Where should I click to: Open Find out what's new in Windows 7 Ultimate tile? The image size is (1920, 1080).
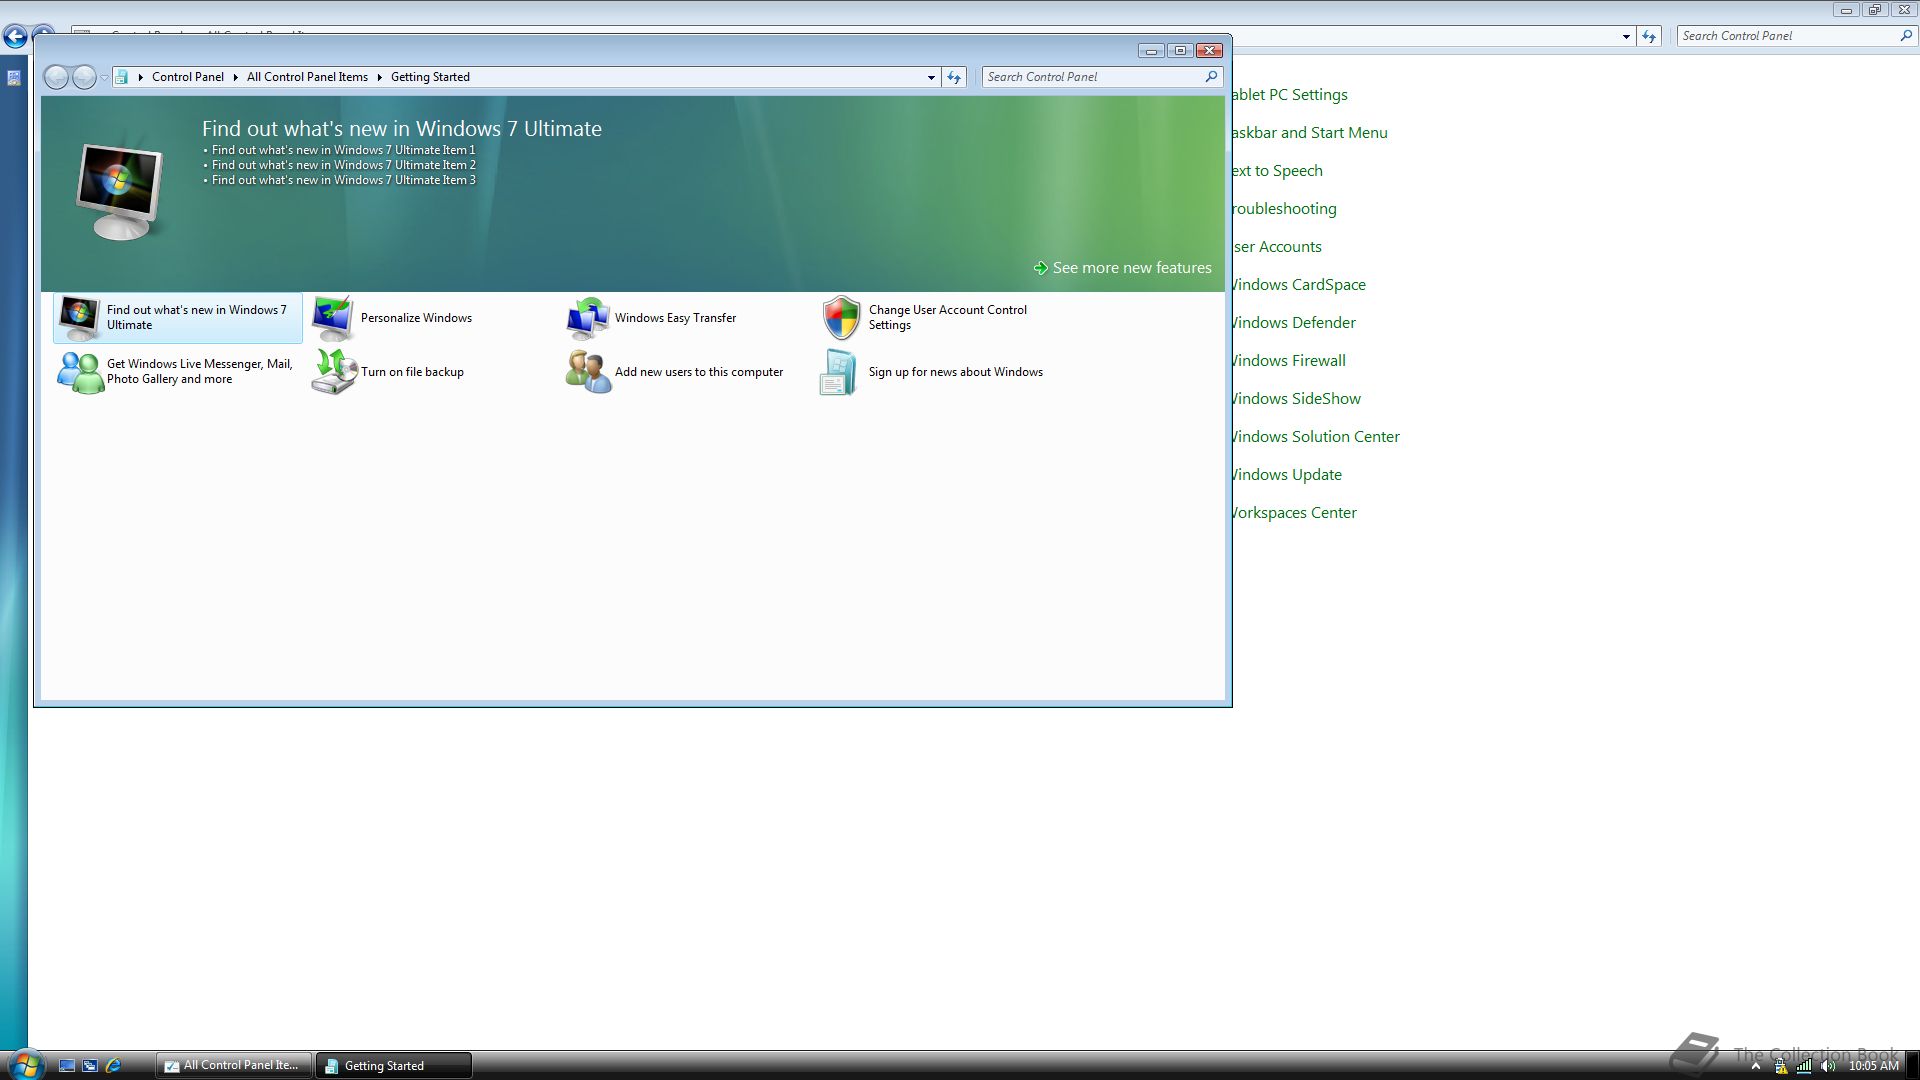coord(177,318)
